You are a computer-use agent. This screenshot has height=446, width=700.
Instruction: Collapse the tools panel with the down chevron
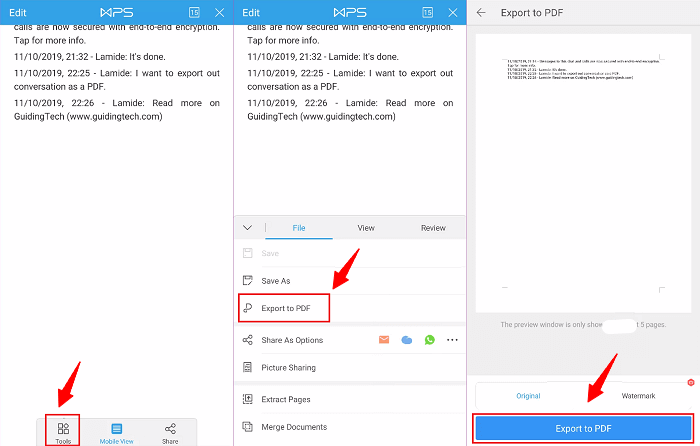coord(248,228)
